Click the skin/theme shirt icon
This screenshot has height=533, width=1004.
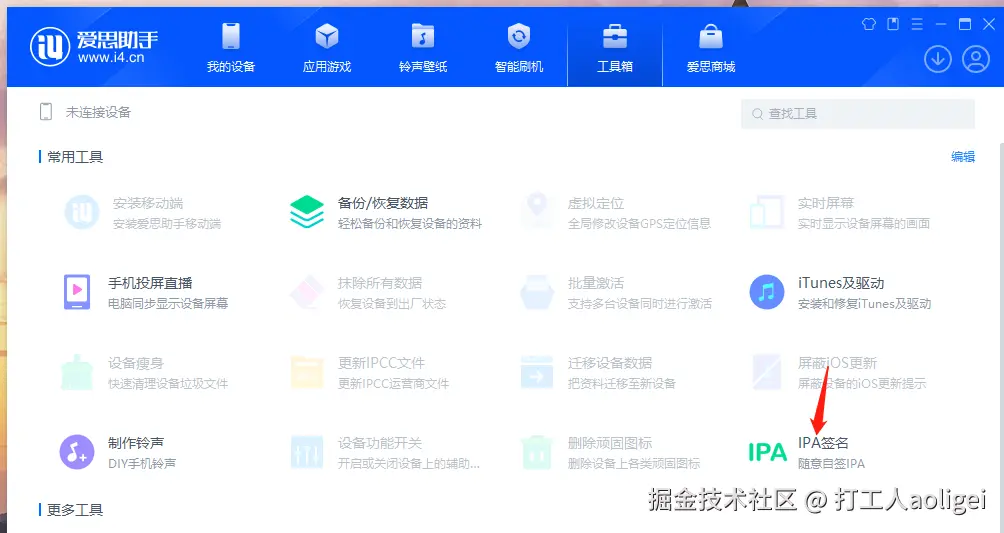tap(869, 24)
